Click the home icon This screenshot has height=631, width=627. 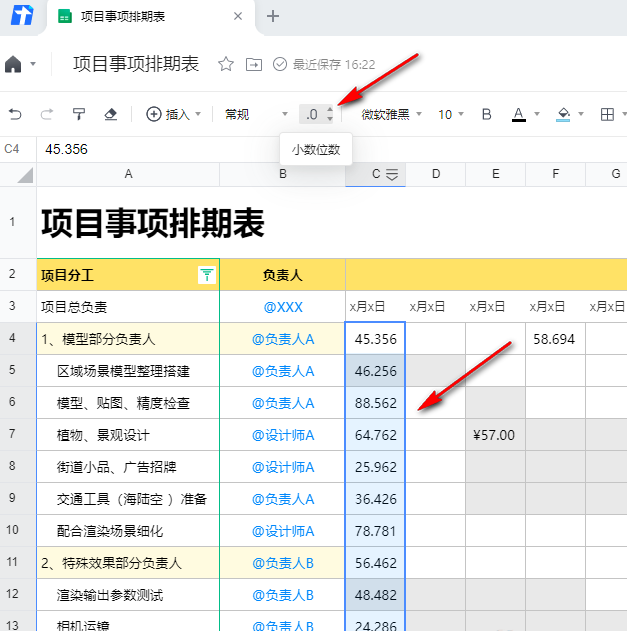point(13,64)
